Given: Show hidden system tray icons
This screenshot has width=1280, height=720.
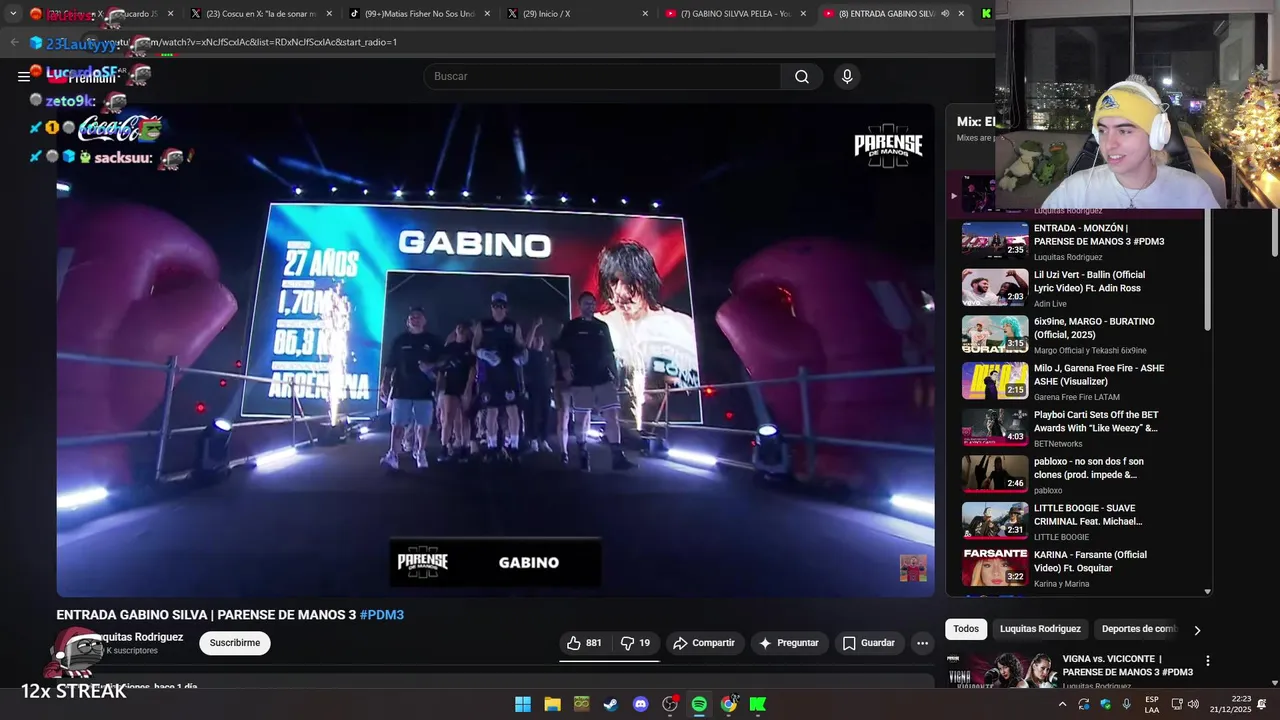Looking at the screenshot, I should [1062, 704].
